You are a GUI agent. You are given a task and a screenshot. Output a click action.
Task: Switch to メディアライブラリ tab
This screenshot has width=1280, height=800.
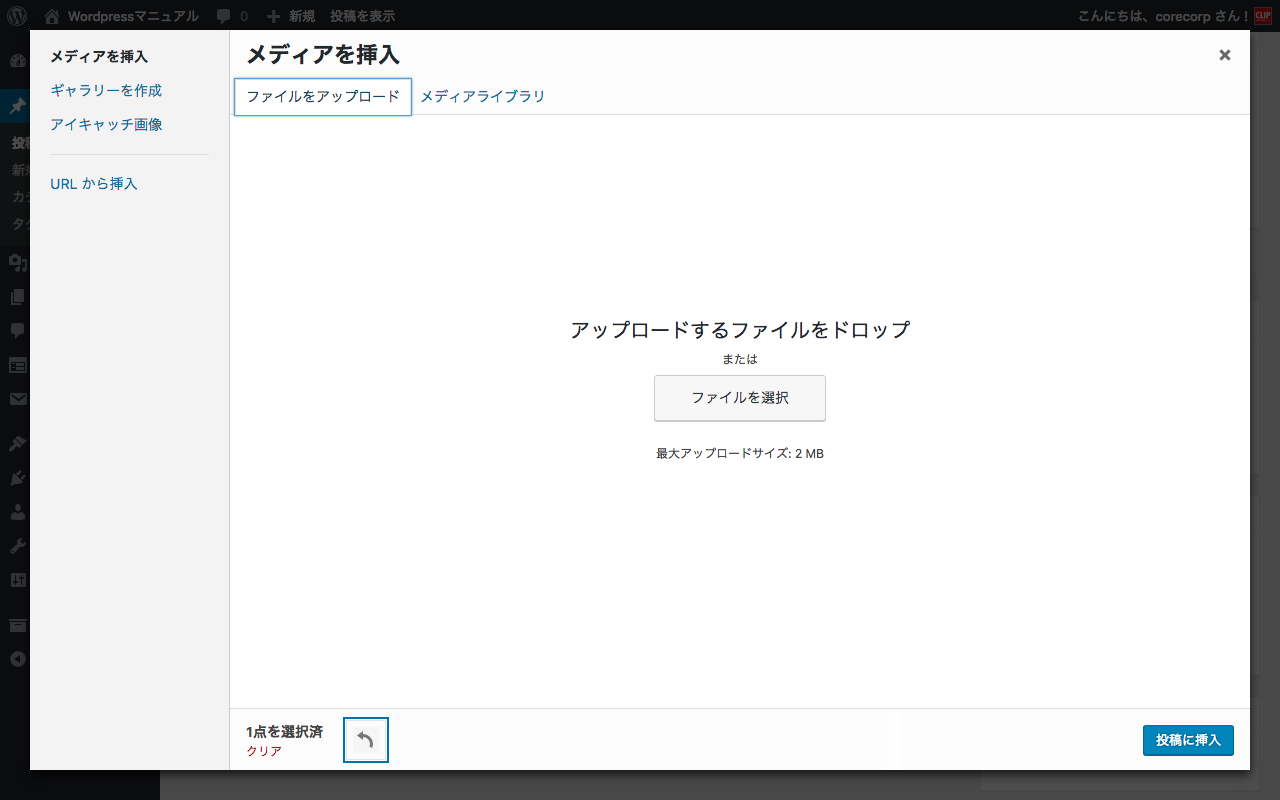coord(482,97)
